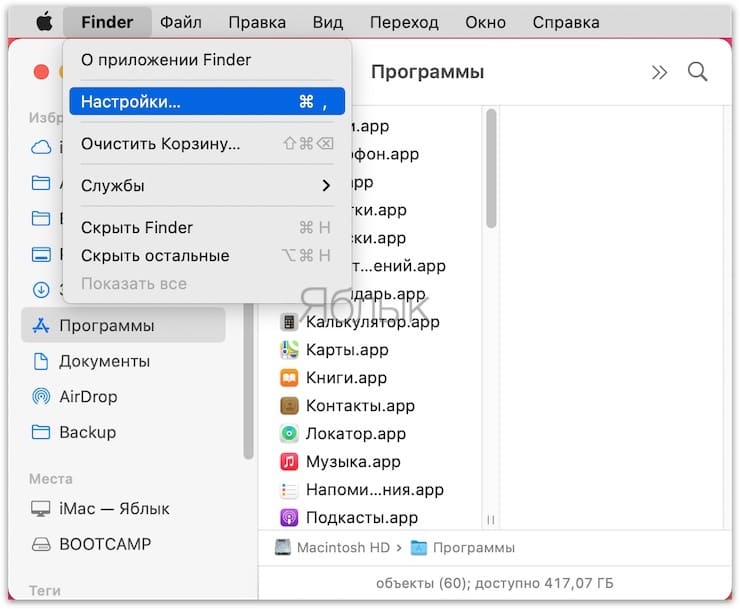Click the Программы sidebar app icon

[x=41, y=325]
